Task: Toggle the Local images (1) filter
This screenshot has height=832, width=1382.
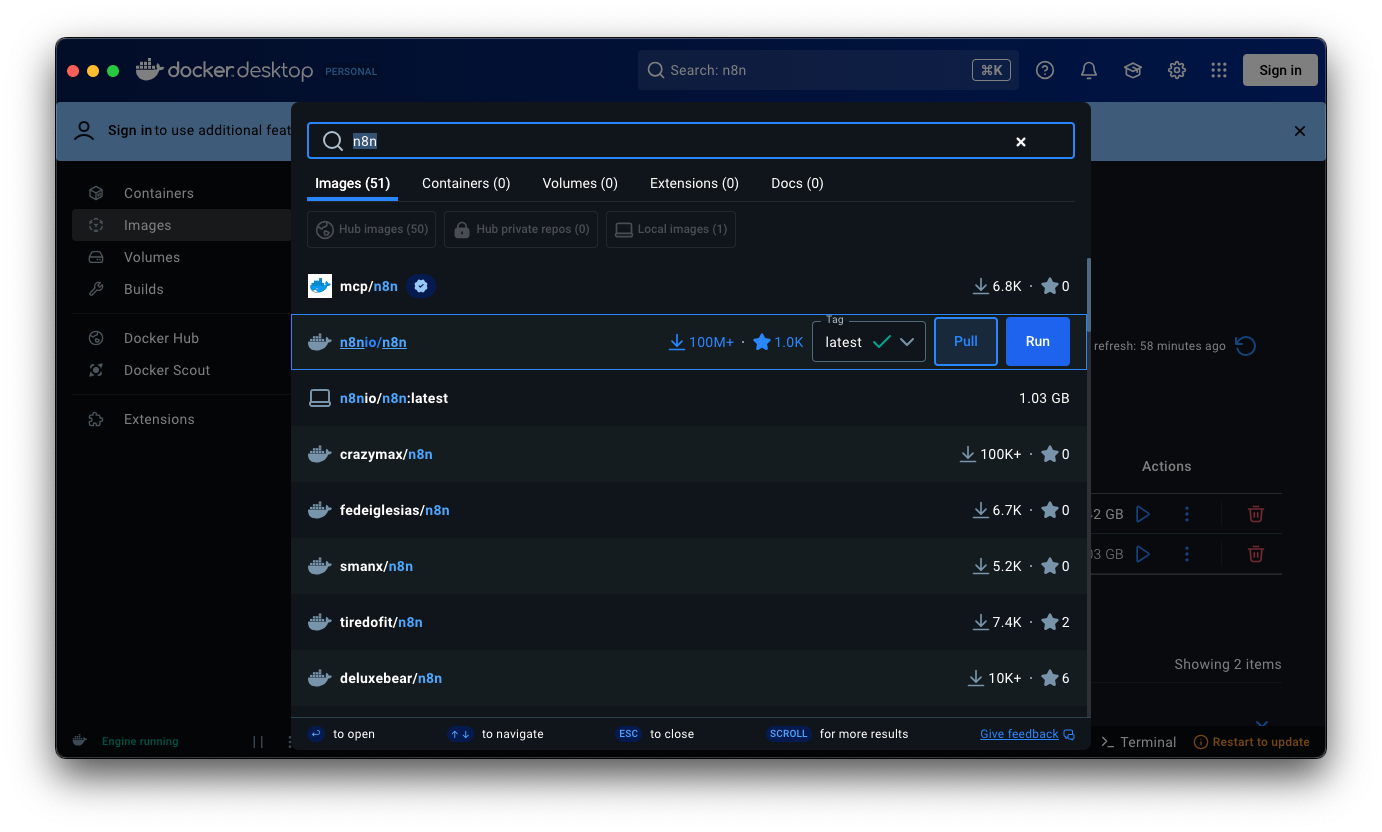Action: click(670, 229)
